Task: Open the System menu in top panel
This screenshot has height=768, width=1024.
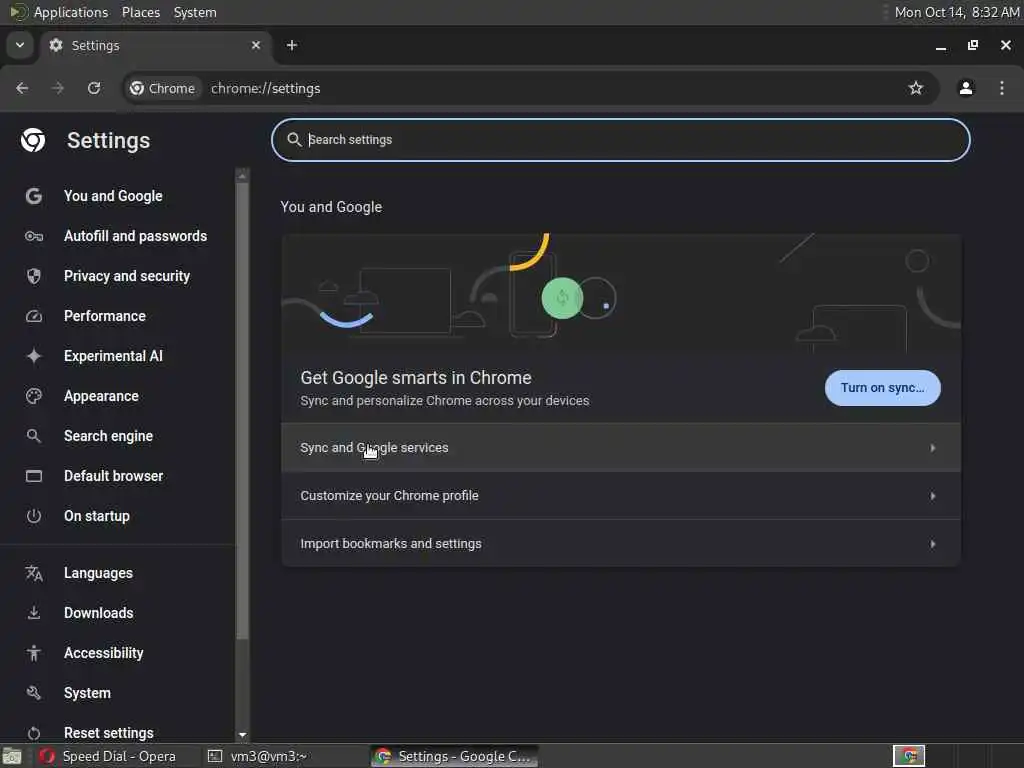Action: [x=195, y=12]
